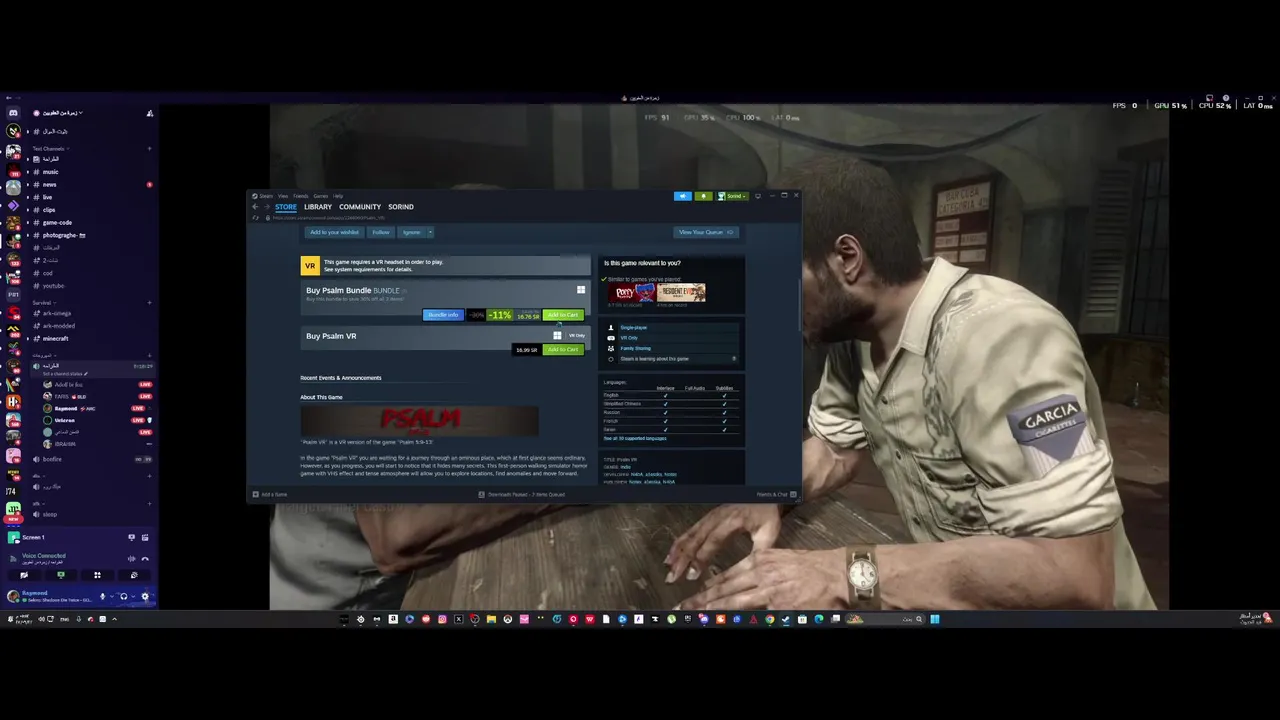
Task: Open Steam notifications bell button
Action: pyautogui.click(x=703, y=196)
